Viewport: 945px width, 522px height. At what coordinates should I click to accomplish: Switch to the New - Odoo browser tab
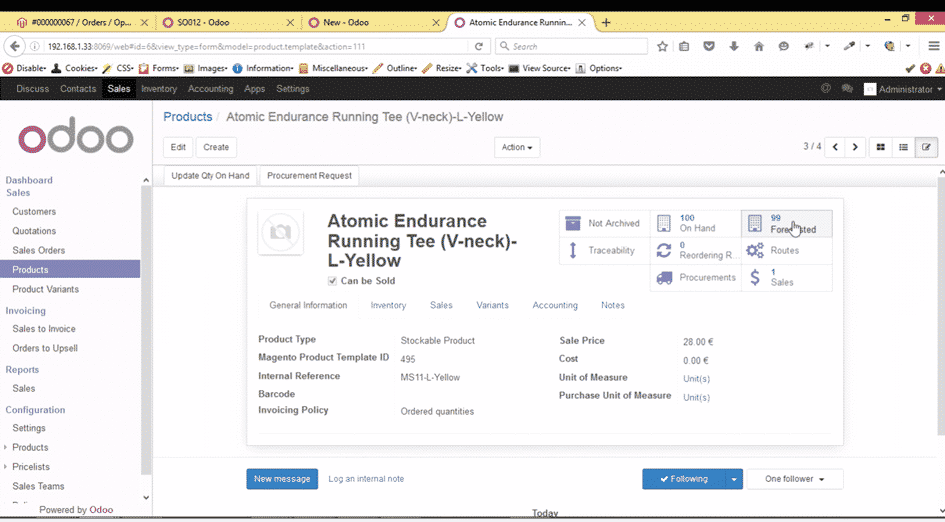(374, 22)
